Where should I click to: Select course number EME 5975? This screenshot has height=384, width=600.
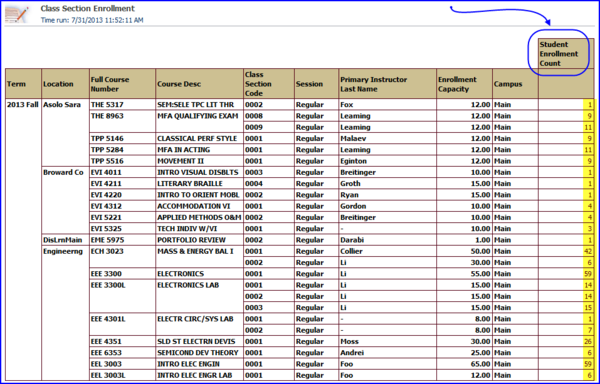tap(107, 240)
